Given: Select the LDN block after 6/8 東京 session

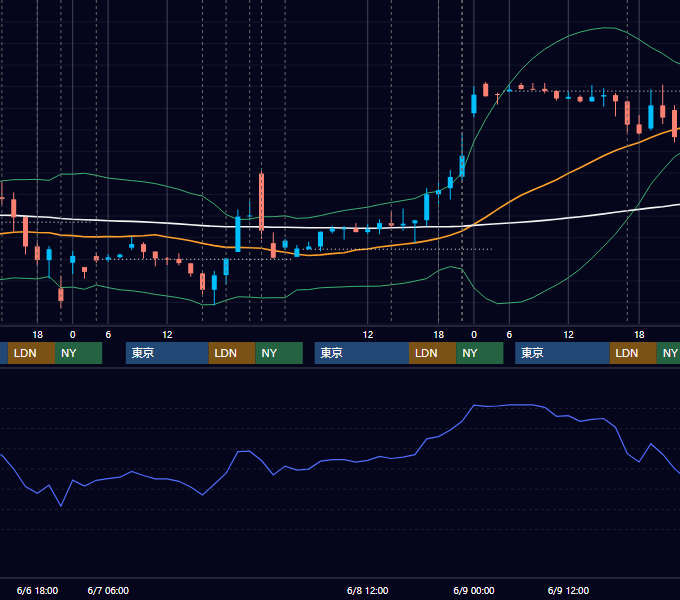Looking at the screenshot, I should 432,353.
